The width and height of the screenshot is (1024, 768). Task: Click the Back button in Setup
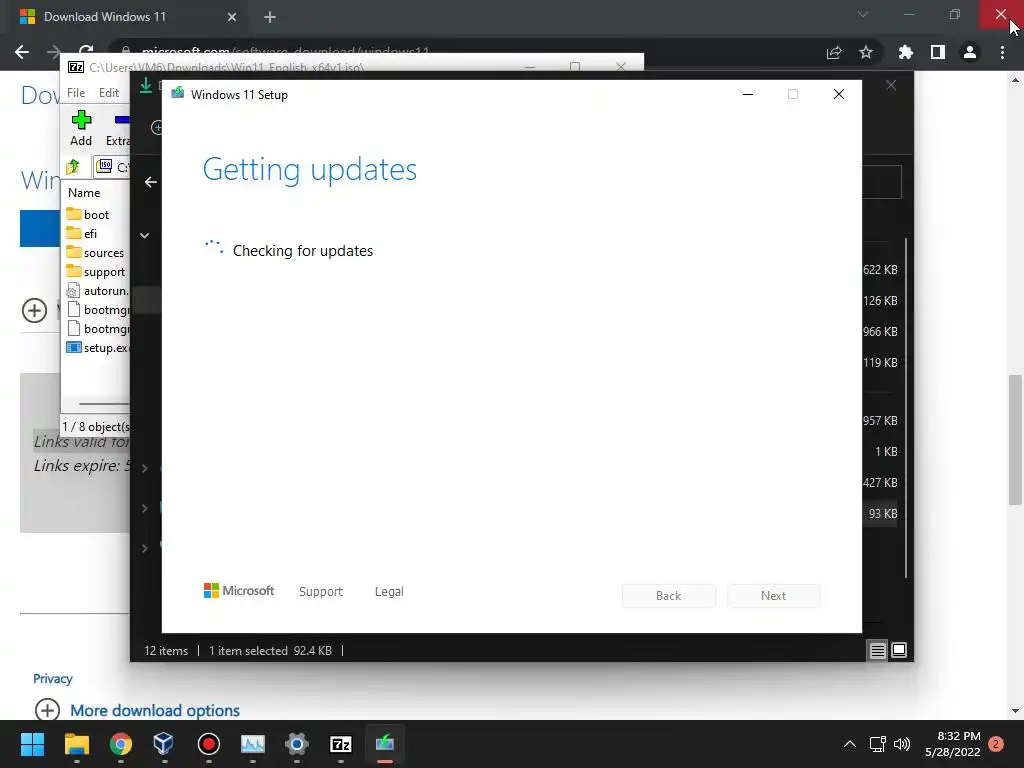[669, 596]
